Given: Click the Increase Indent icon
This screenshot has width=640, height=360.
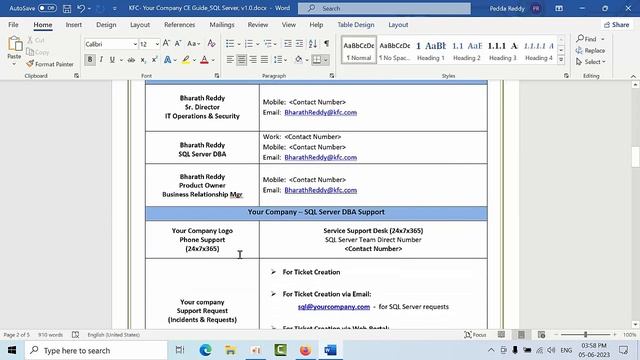Looking at the screenshot, I should pos(299,44).
